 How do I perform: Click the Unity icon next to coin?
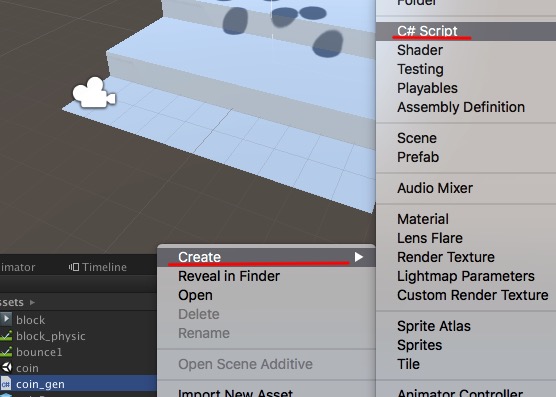[6, 368]
